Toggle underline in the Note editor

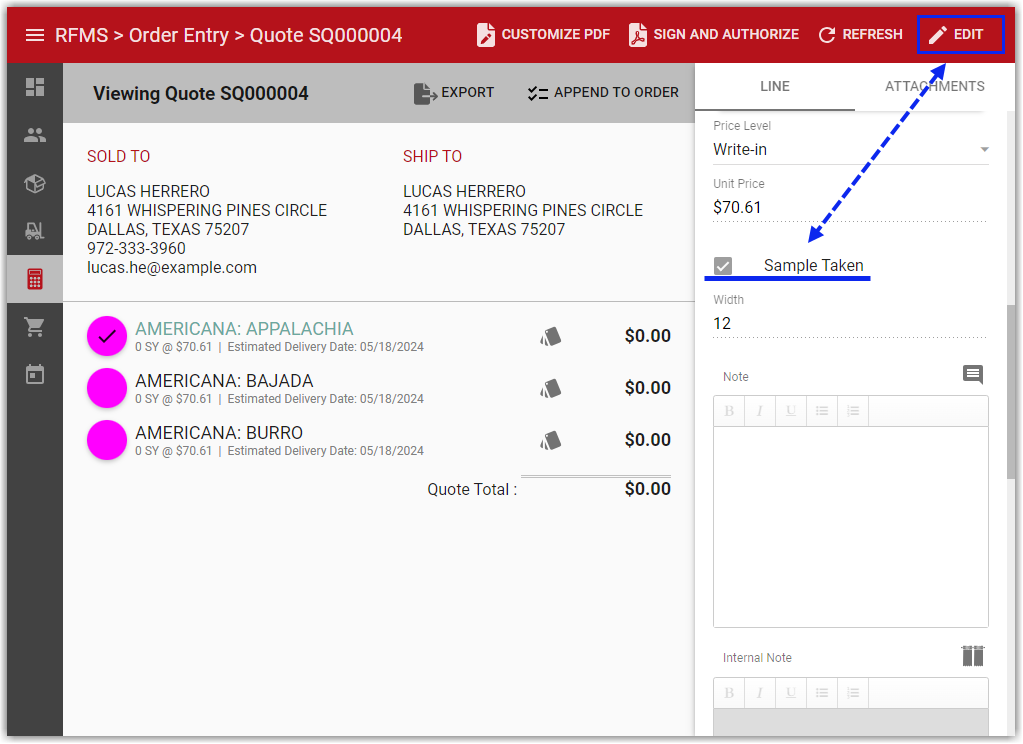pos(791,411)
